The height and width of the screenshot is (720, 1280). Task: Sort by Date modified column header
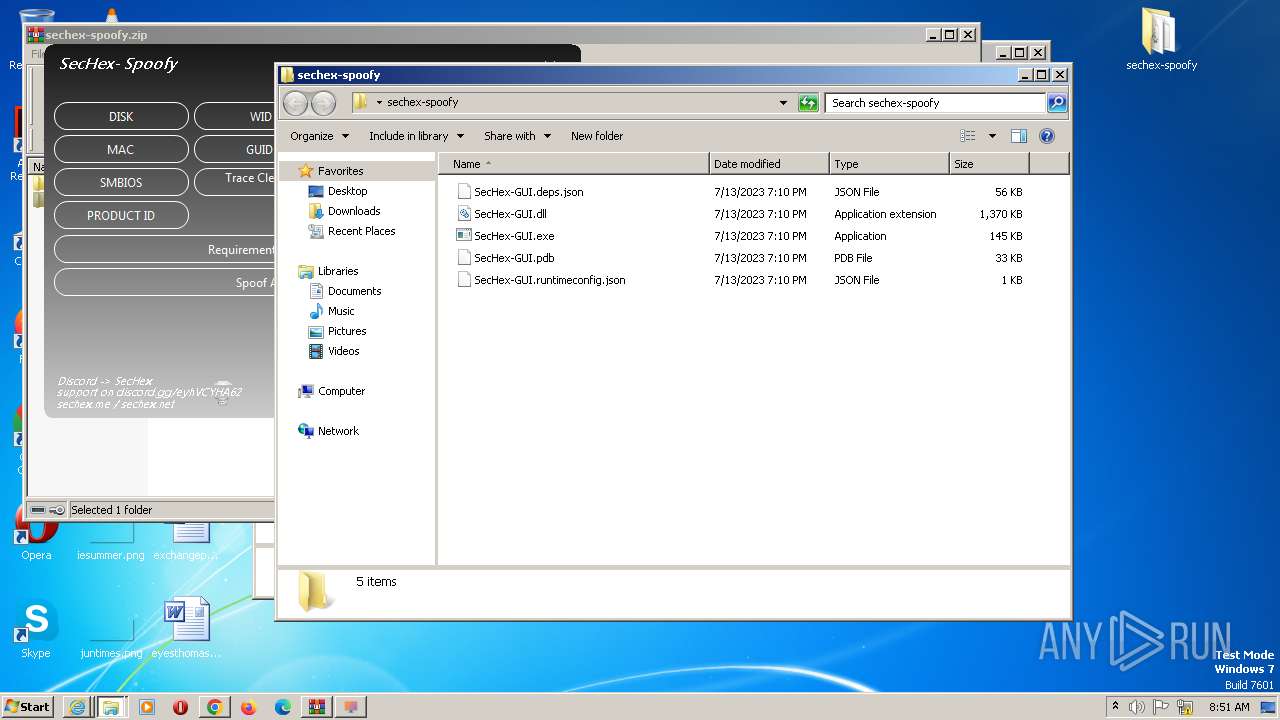coord(769,164)
